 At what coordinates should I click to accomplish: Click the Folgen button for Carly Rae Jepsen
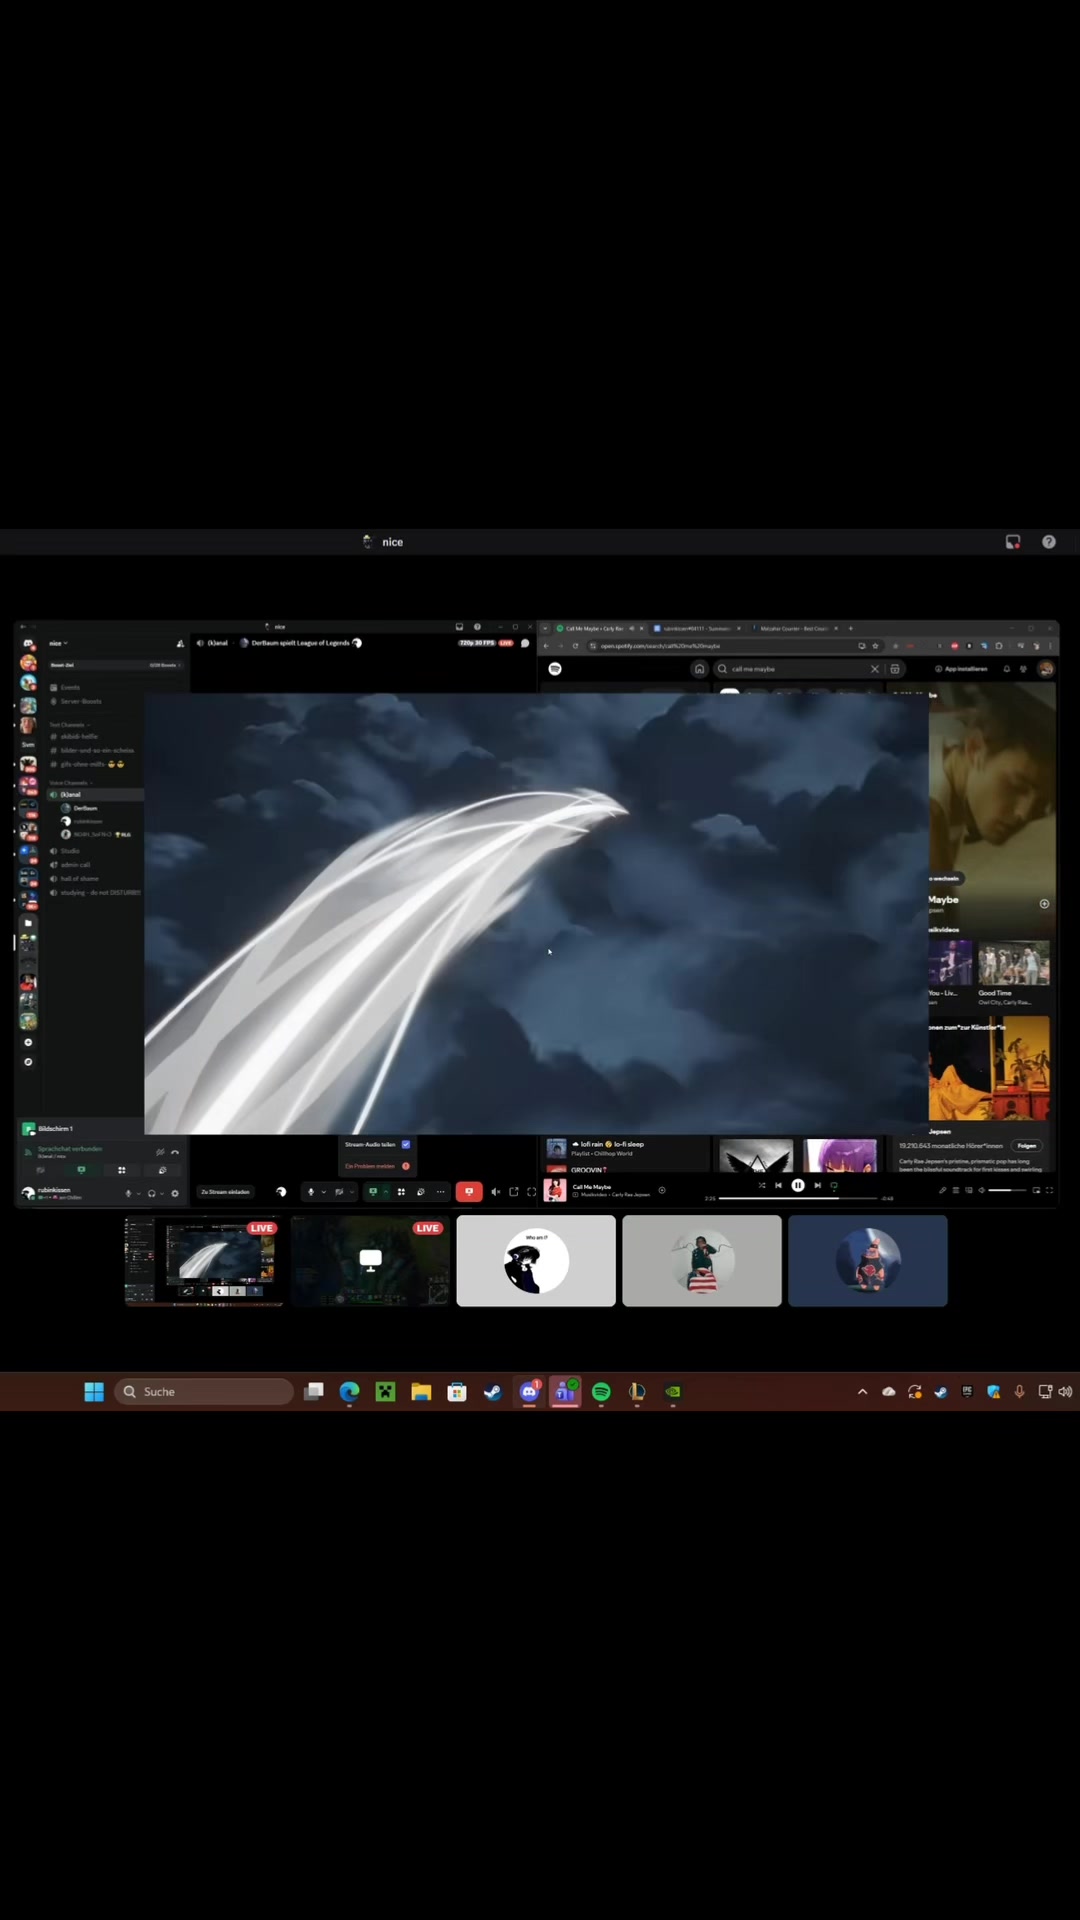[x=1027, y=1146]
